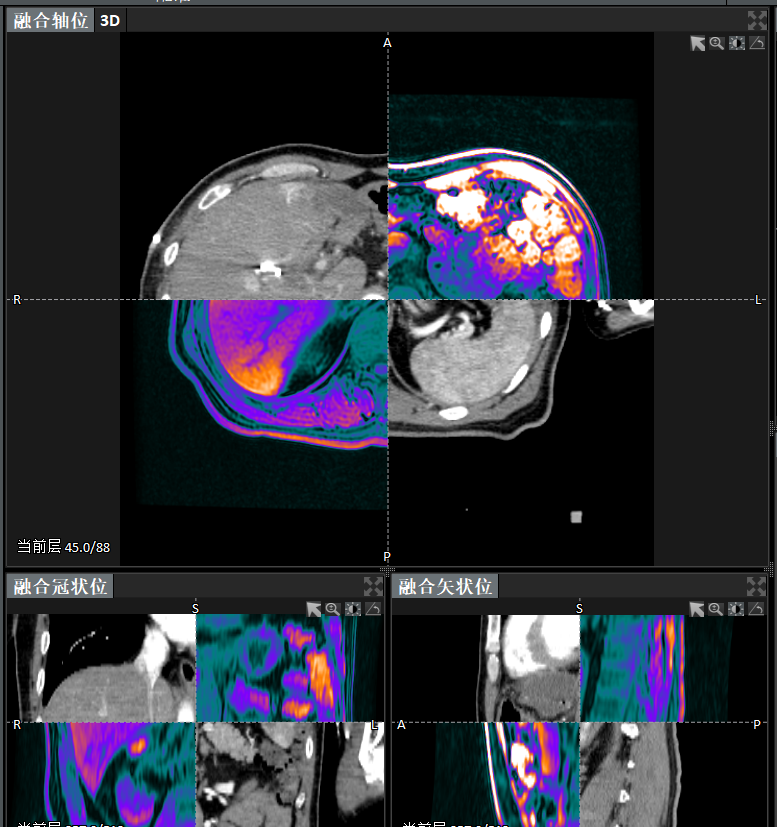This screenshot has width=777, height=827.
Task: Click the rotate angle tool in the axial view
Action: tap(757, 43)
